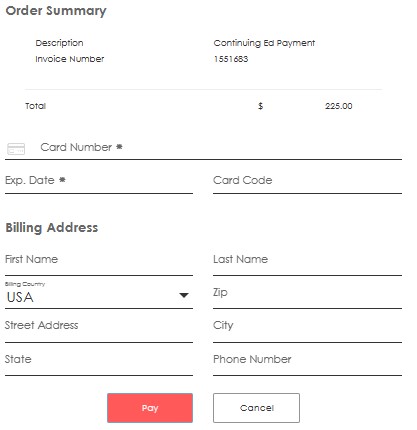
Task: Select the USA billing country field
Action: (99, 295)
